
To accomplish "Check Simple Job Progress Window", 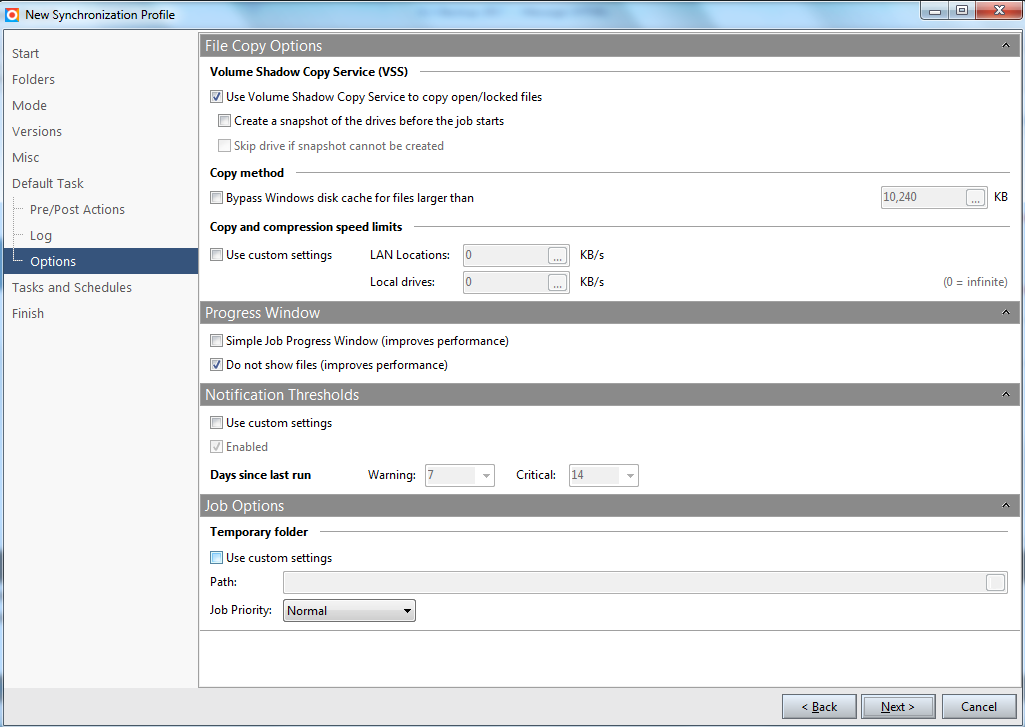I will coord(216,341).
